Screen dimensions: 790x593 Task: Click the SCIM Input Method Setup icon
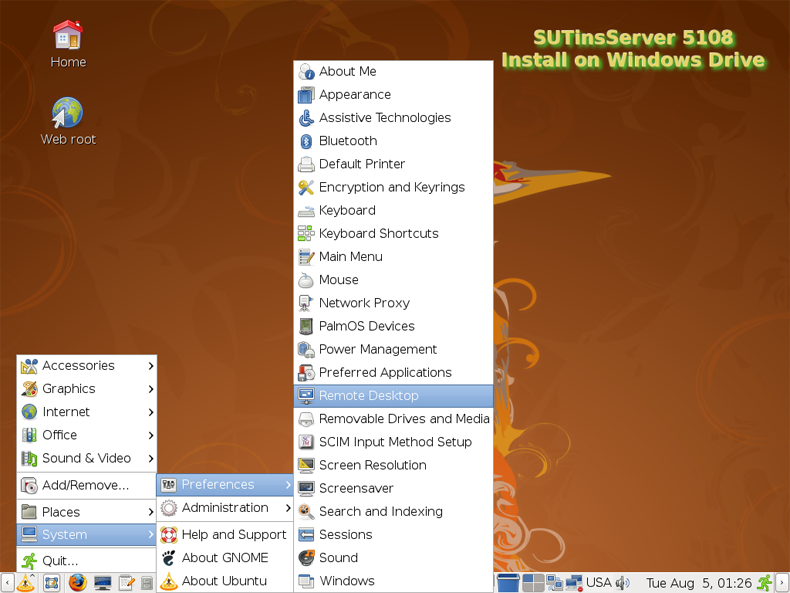(x=306, y=442)
